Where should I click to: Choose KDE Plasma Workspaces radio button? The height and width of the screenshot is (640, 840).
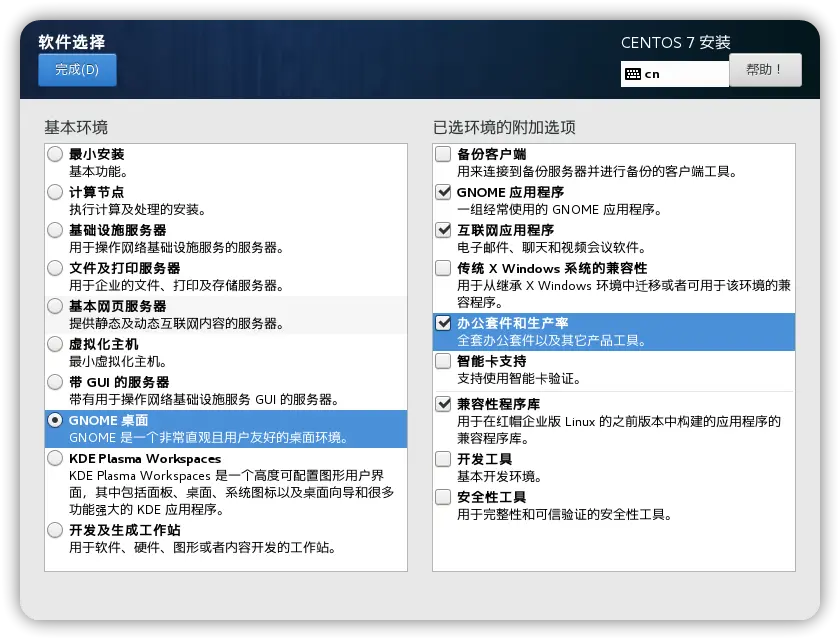tap(55, 458)
